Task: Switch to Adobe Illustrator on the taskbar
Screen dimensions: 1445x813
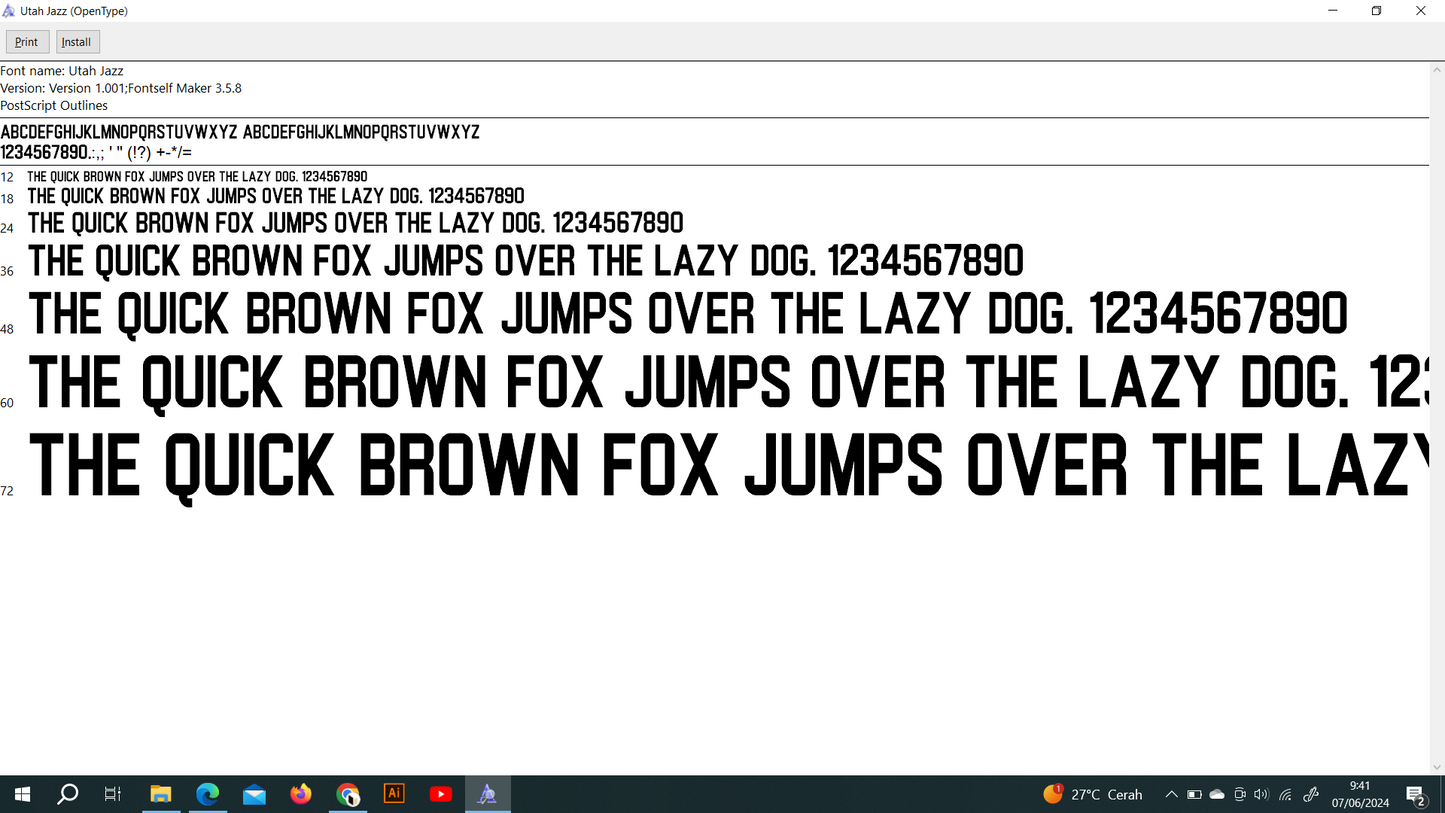Action: (394, 794)
